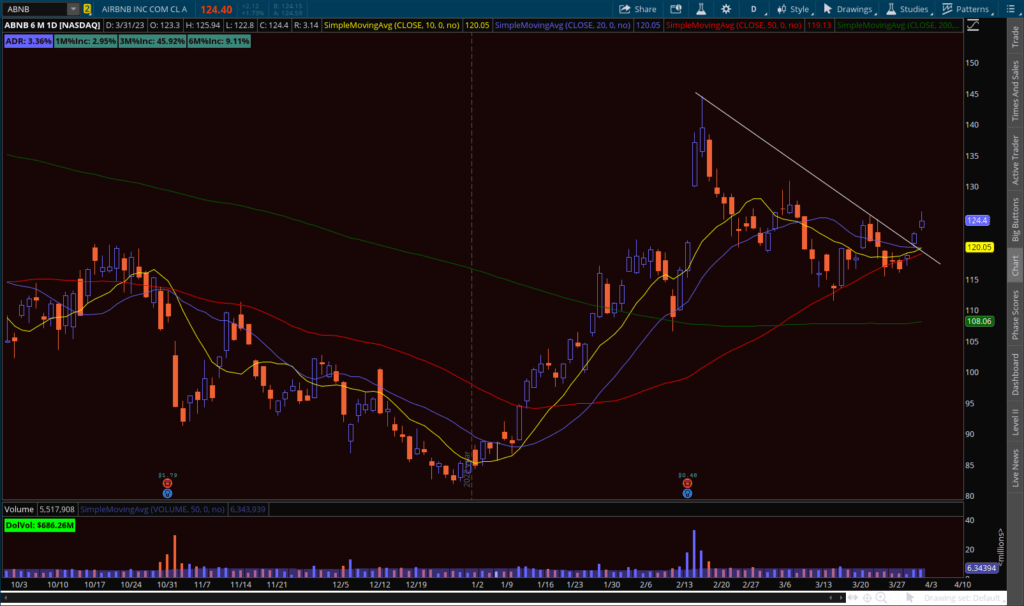This screenshot has width=1024, height=606.
Task: Click scrollbar left arrow at bottom left
Action: pos(5,598)
